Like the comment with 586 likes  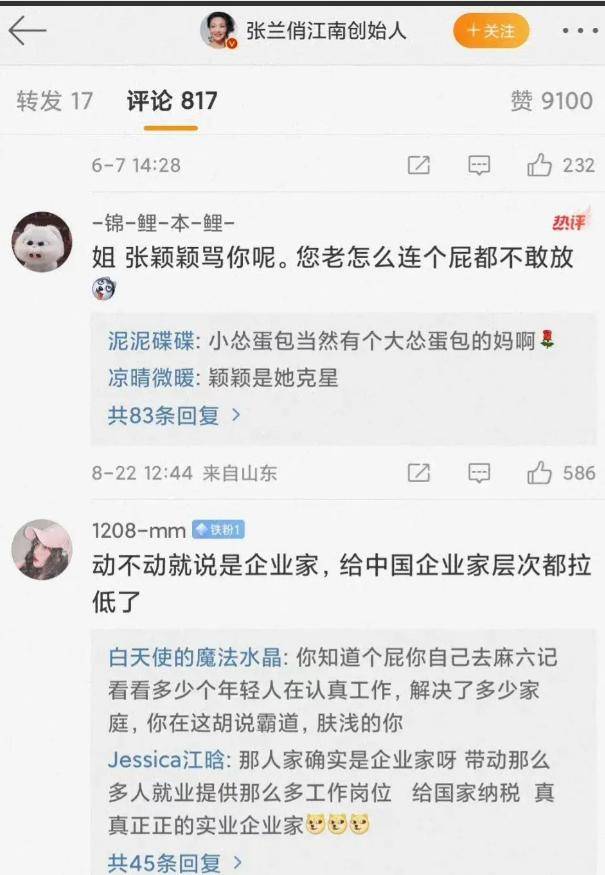pos(539,473)
